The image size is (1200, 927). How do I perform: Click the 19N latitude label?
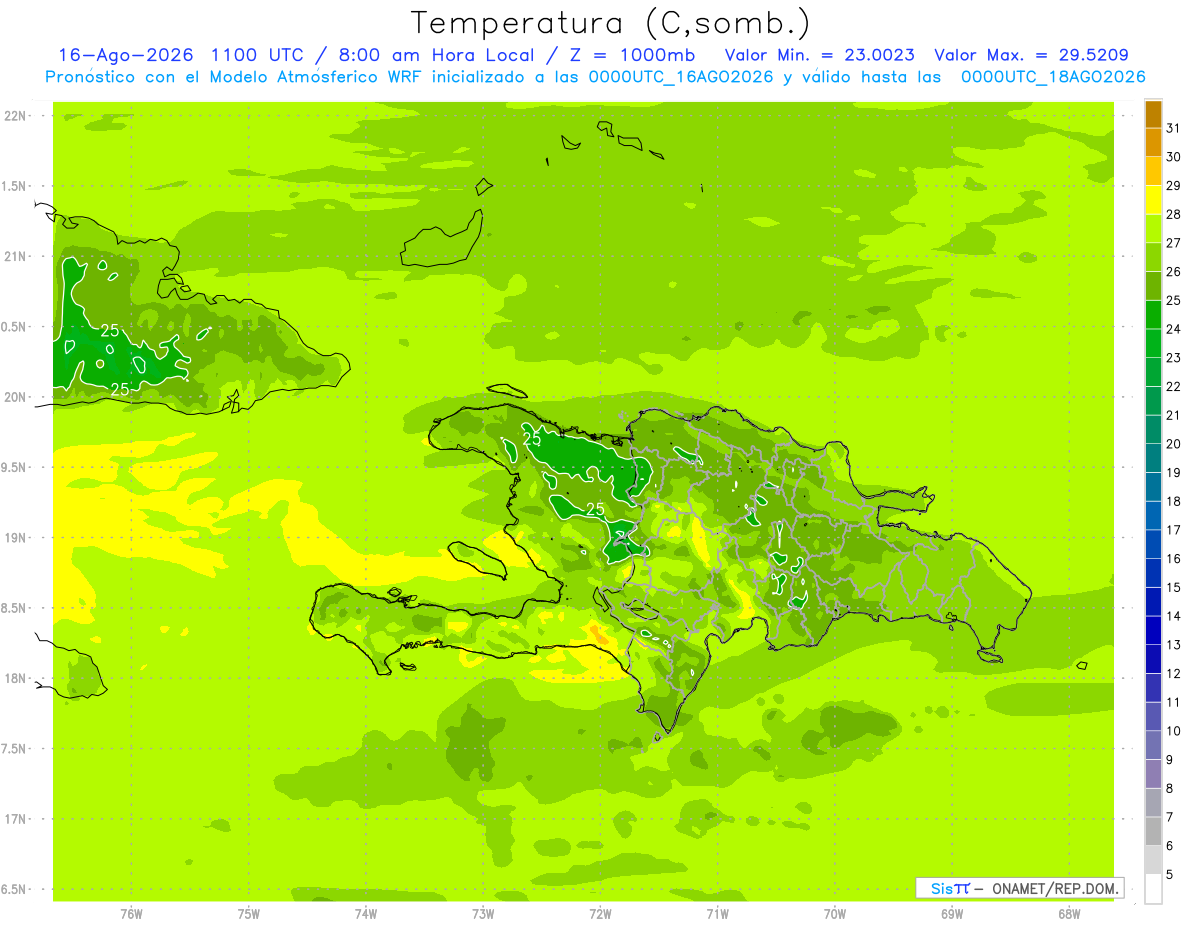pyautogui.click(x=16, y=538)
